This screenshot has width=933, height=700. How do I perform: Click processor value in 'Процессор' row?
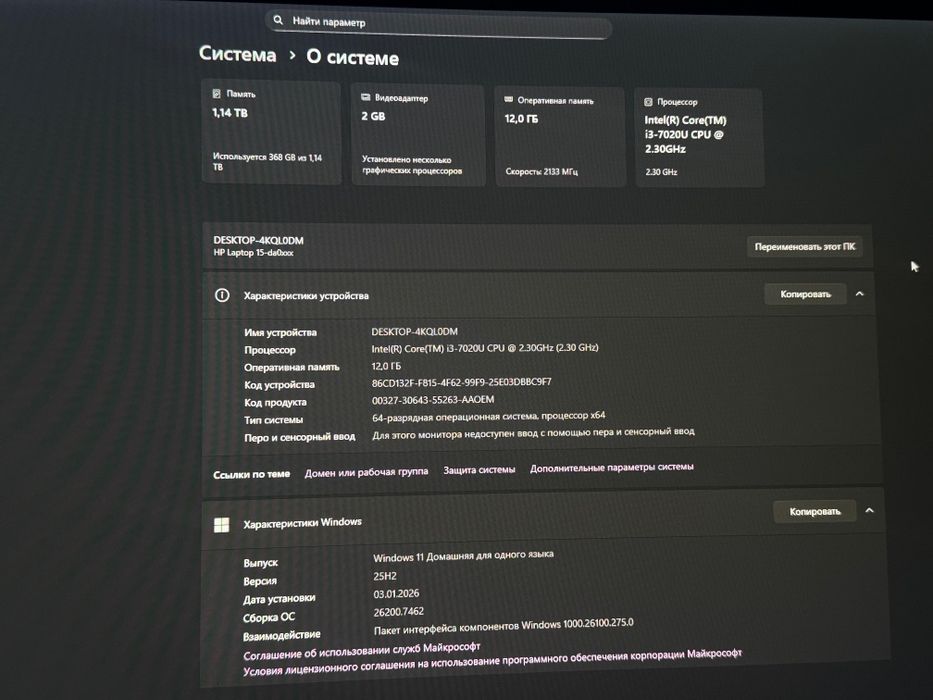coord(485,348)
